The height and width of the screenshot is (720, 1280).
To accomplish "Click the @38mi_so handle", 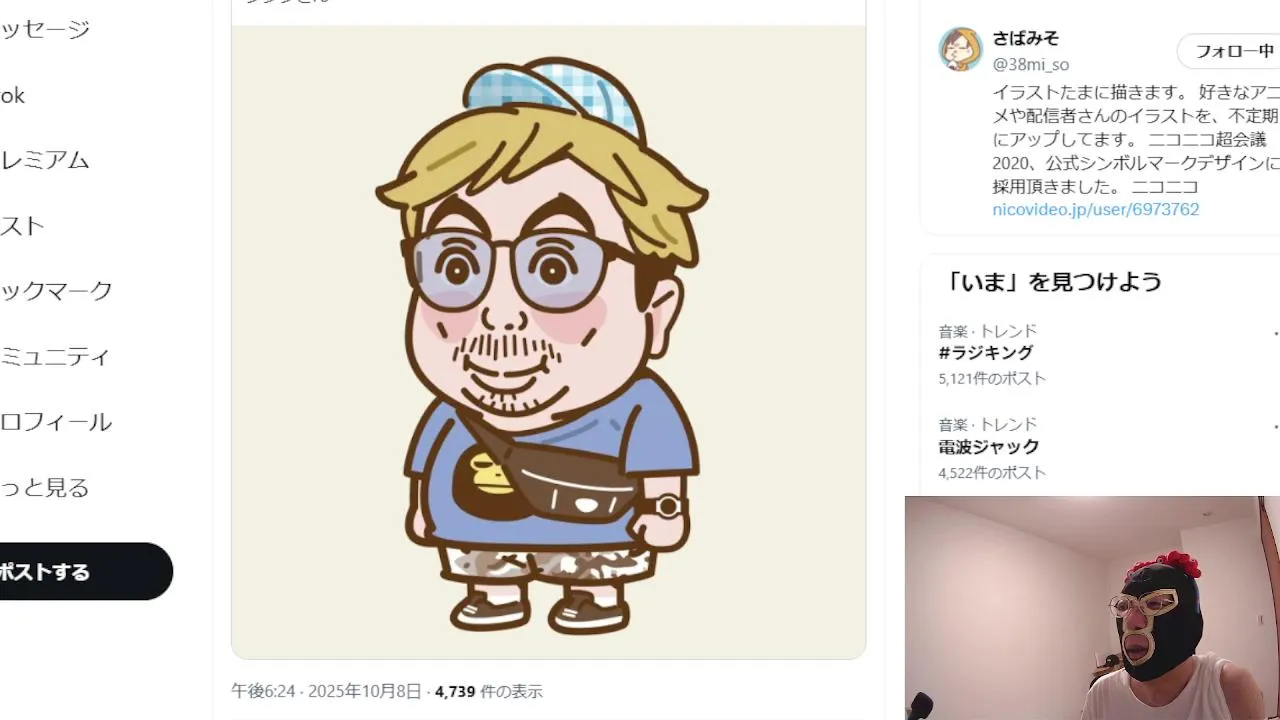I will (x=1030, y=65).
